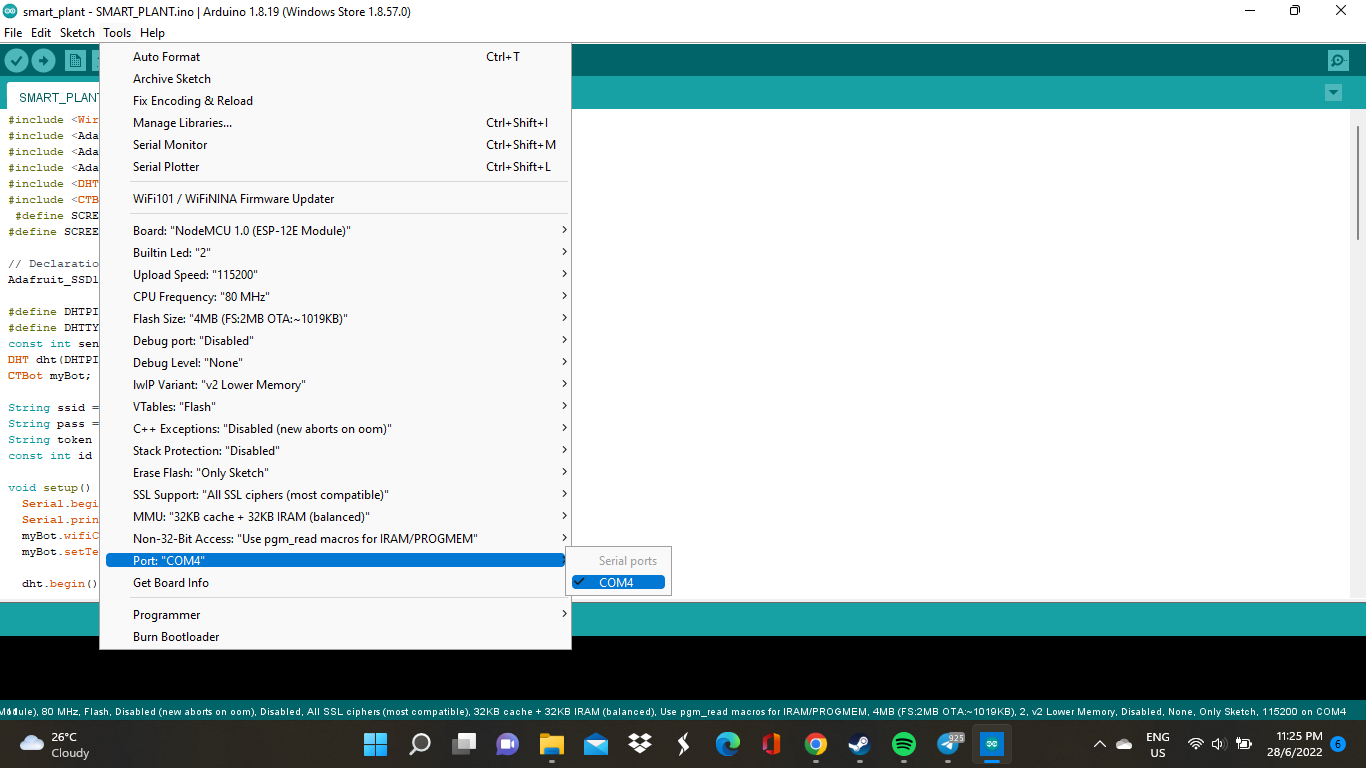The width and height of the screenshot is (1366, 768).
Task: Open WiFi101 / WiFiNINA Firmware Updater
Action: pos(335,199)
